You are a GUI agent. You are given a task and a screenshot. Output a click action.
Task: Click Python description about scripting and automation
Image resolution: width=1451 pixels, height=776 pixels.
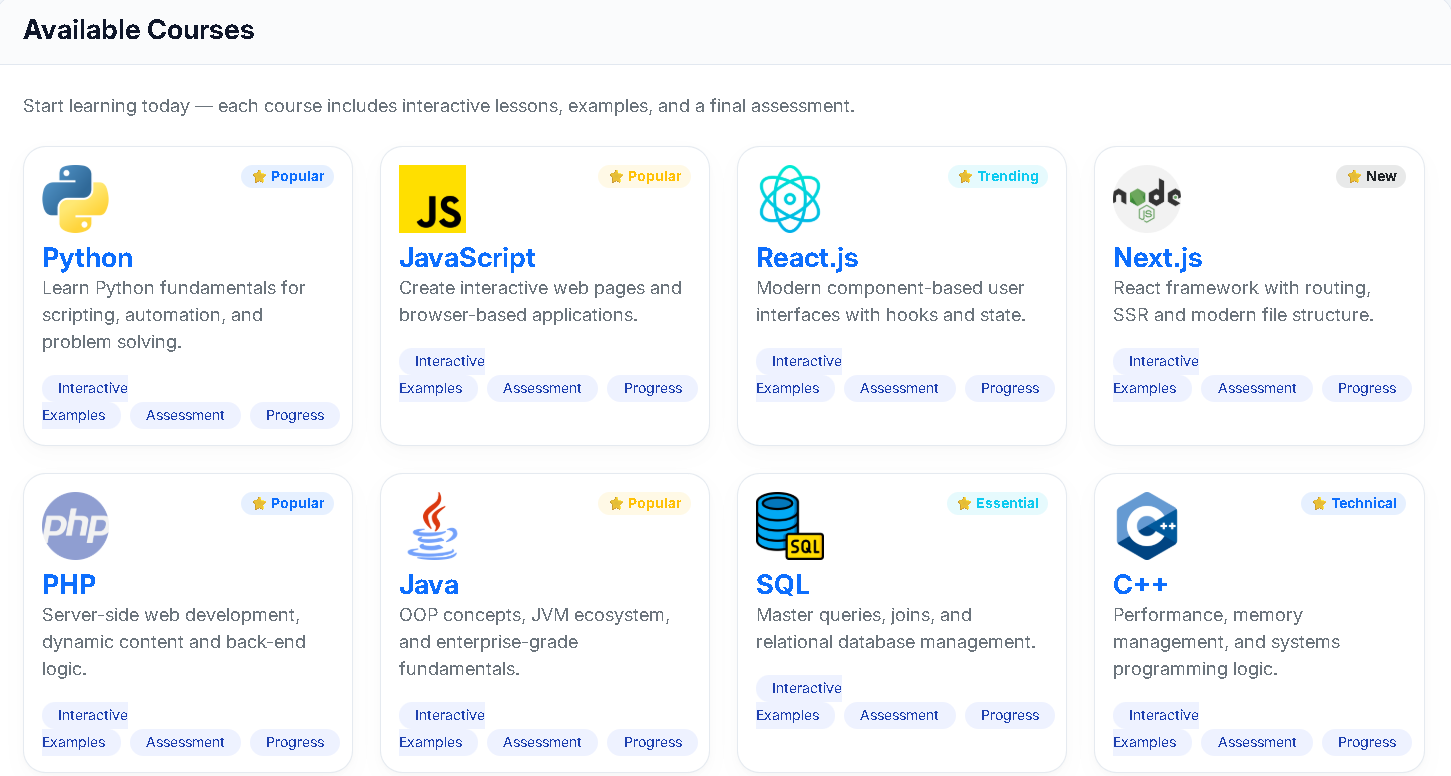174,315
